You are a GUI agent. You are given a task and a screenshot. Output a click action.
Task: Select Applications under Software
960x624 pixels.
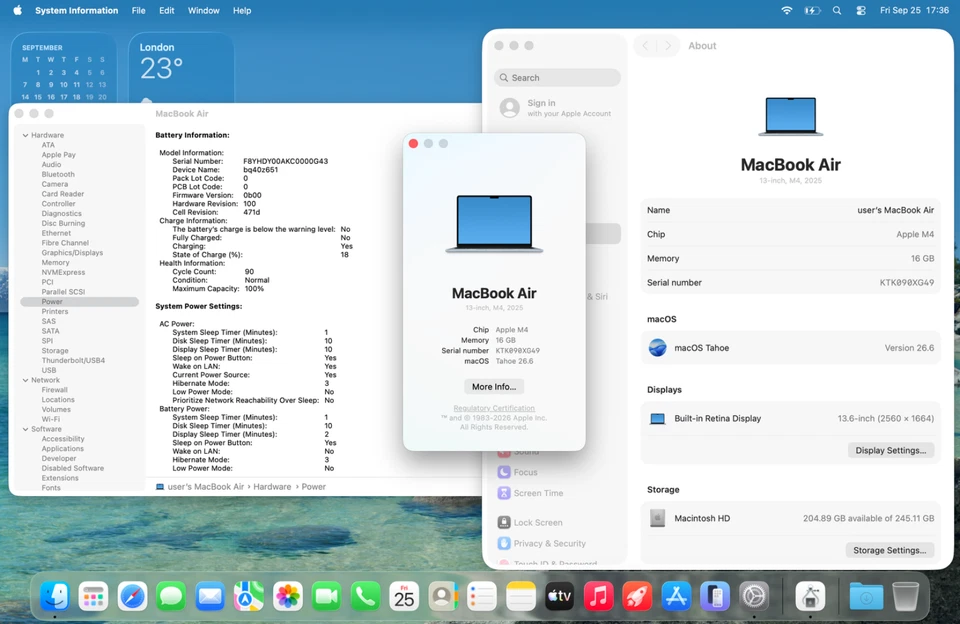tap(62, 449)
